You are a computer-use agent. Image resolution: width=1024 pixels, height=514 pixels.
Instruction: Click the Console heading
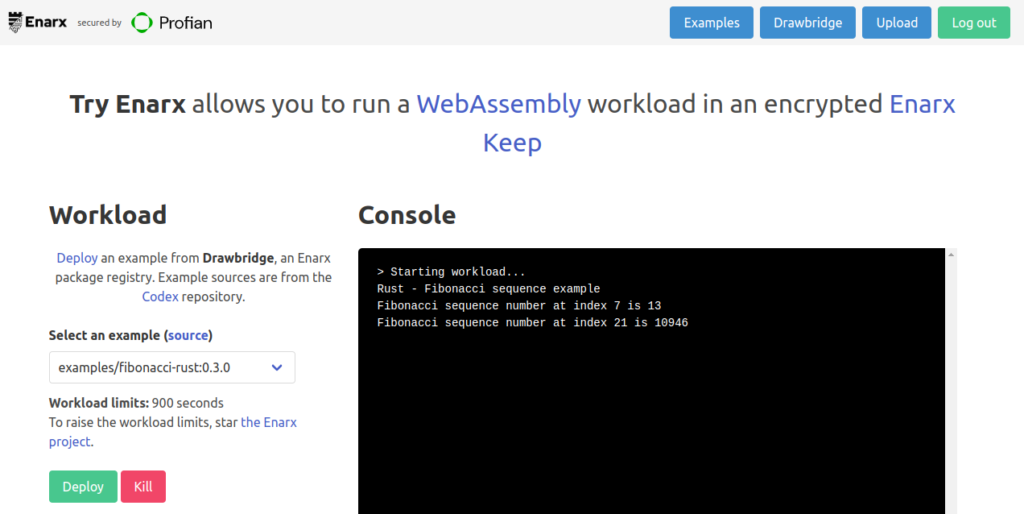(x=406, y=214)
